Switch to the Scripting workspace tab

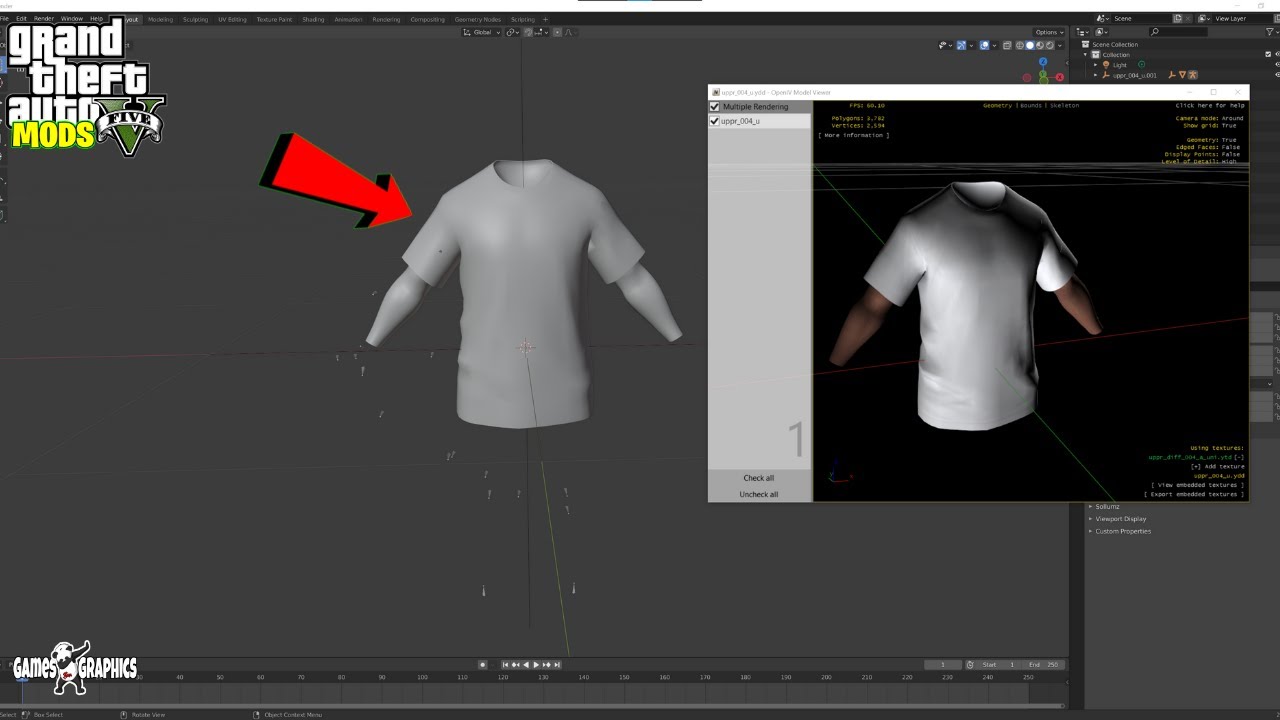point(523,19)
